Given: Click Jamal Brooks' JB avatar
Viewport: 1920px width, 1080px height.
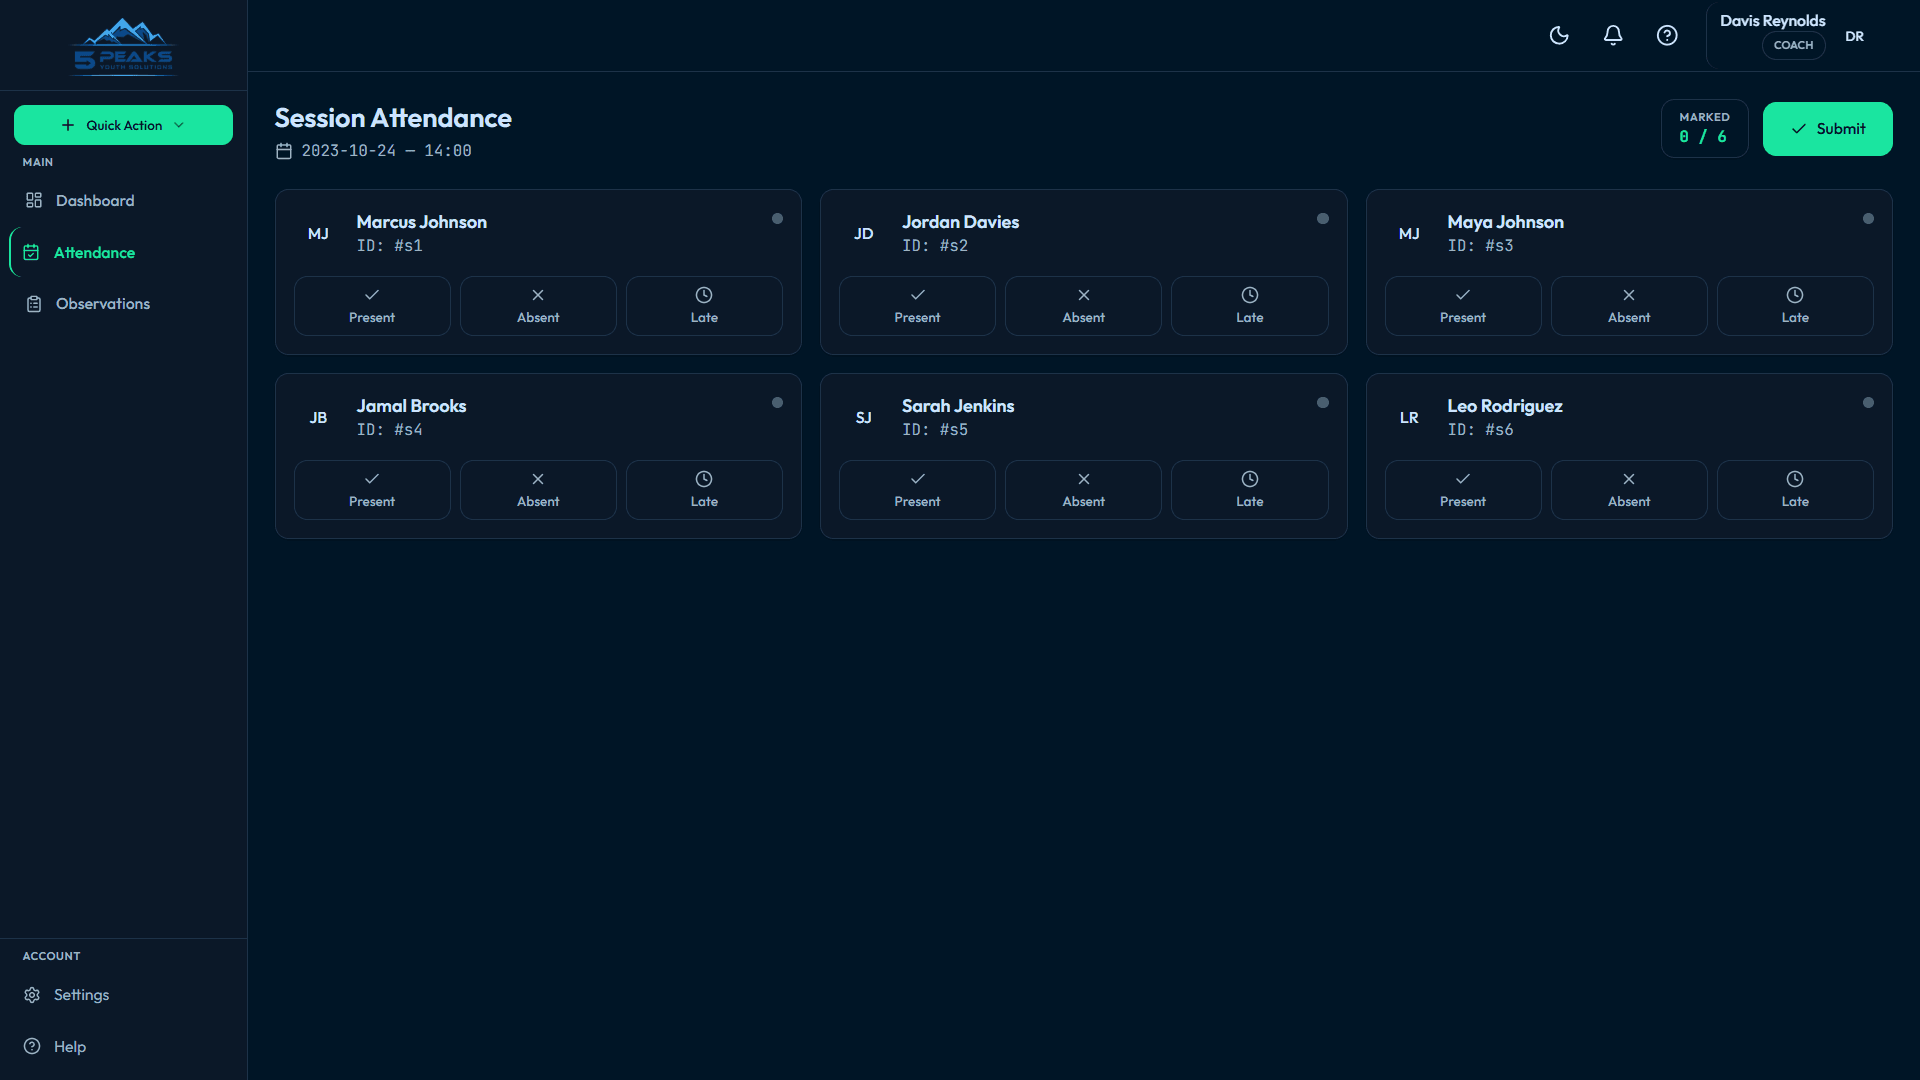Looking at the screenshot, I should click(318, 418).
